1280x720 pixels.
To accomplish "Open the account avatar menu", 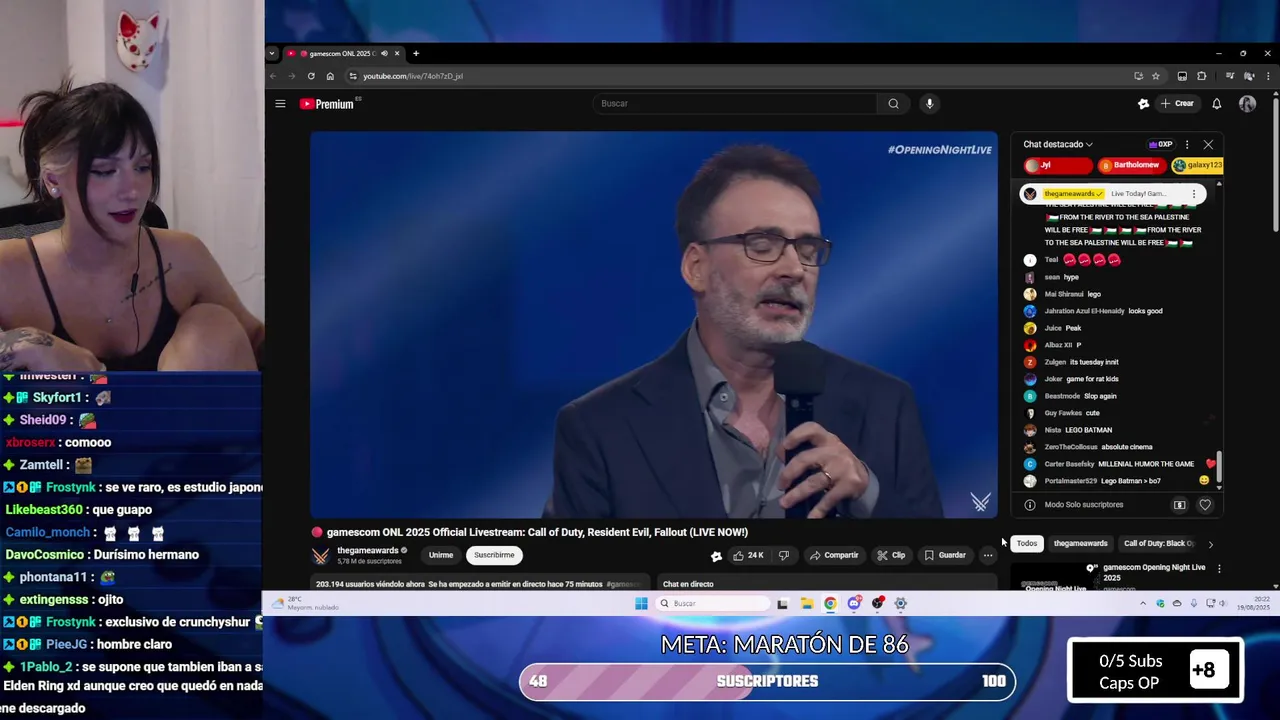I will coord(1247,104).
